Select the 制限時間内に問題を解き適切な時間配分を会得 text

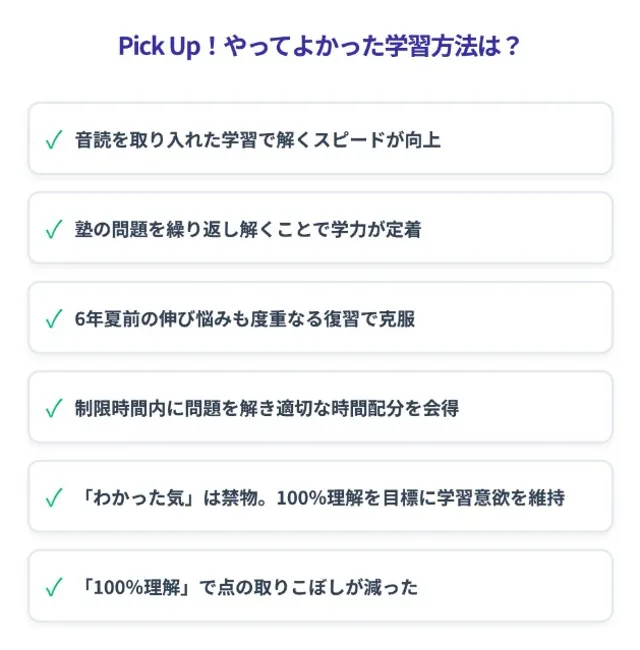pos(267,408)
